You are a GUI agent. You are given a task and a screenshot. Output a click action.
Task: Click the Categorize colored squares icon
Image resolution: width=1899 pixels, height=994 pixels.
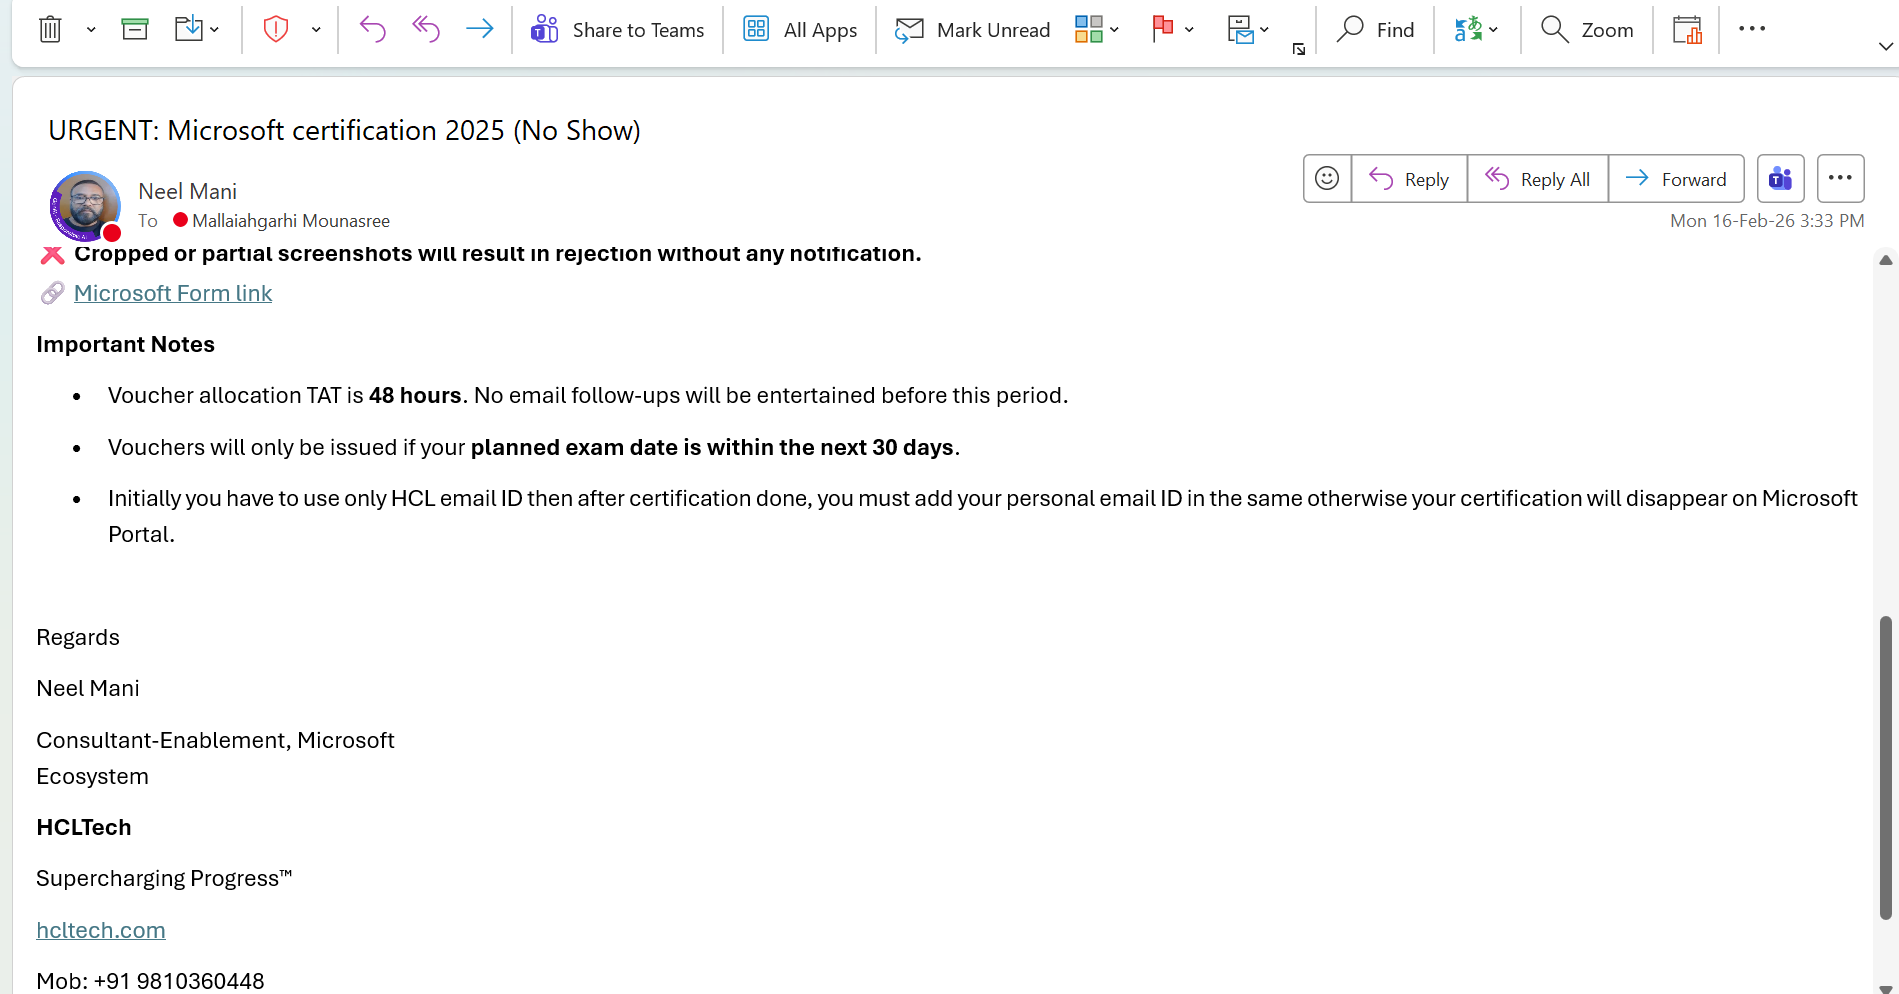[1088, 30]
